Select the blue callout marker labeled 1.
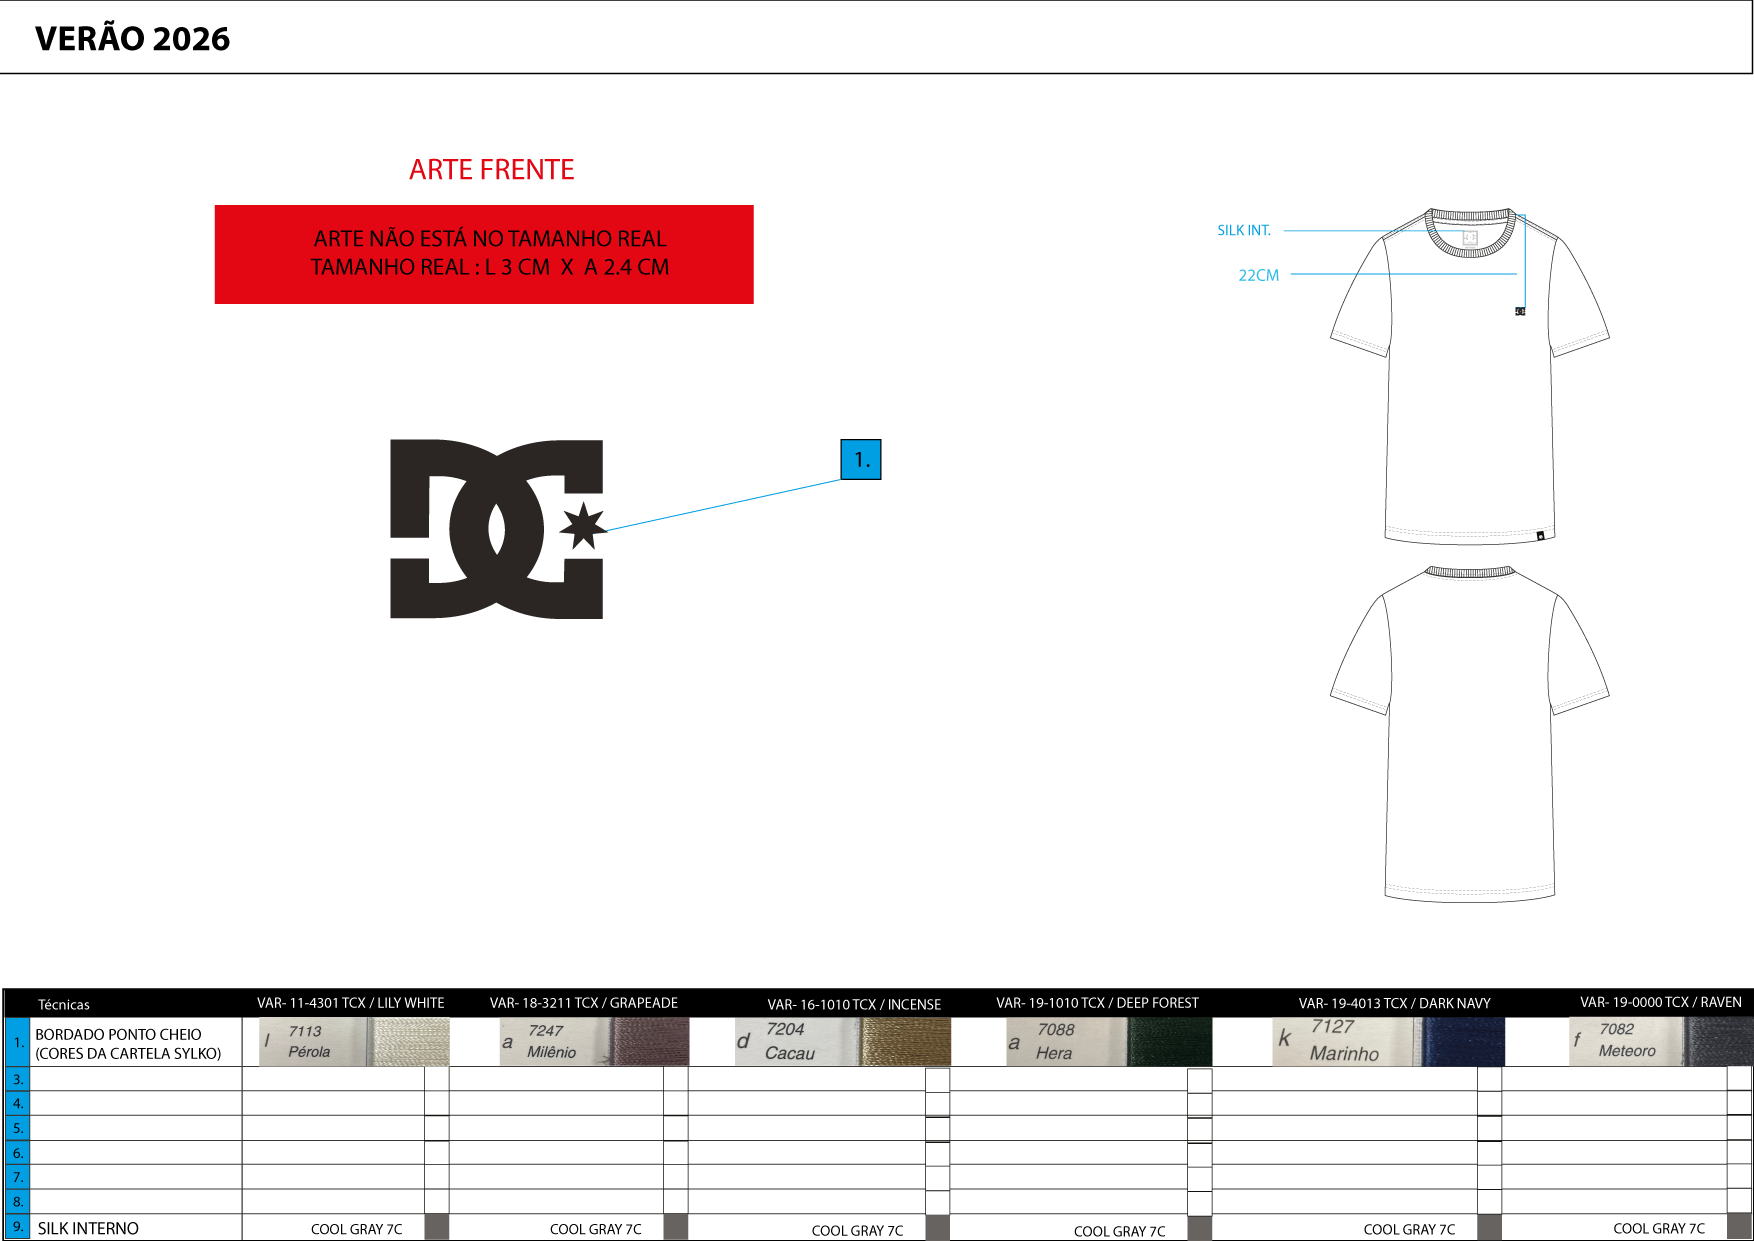Image resolution: width=1754 pixels, height=1241 pixels. tap(860, 460)
